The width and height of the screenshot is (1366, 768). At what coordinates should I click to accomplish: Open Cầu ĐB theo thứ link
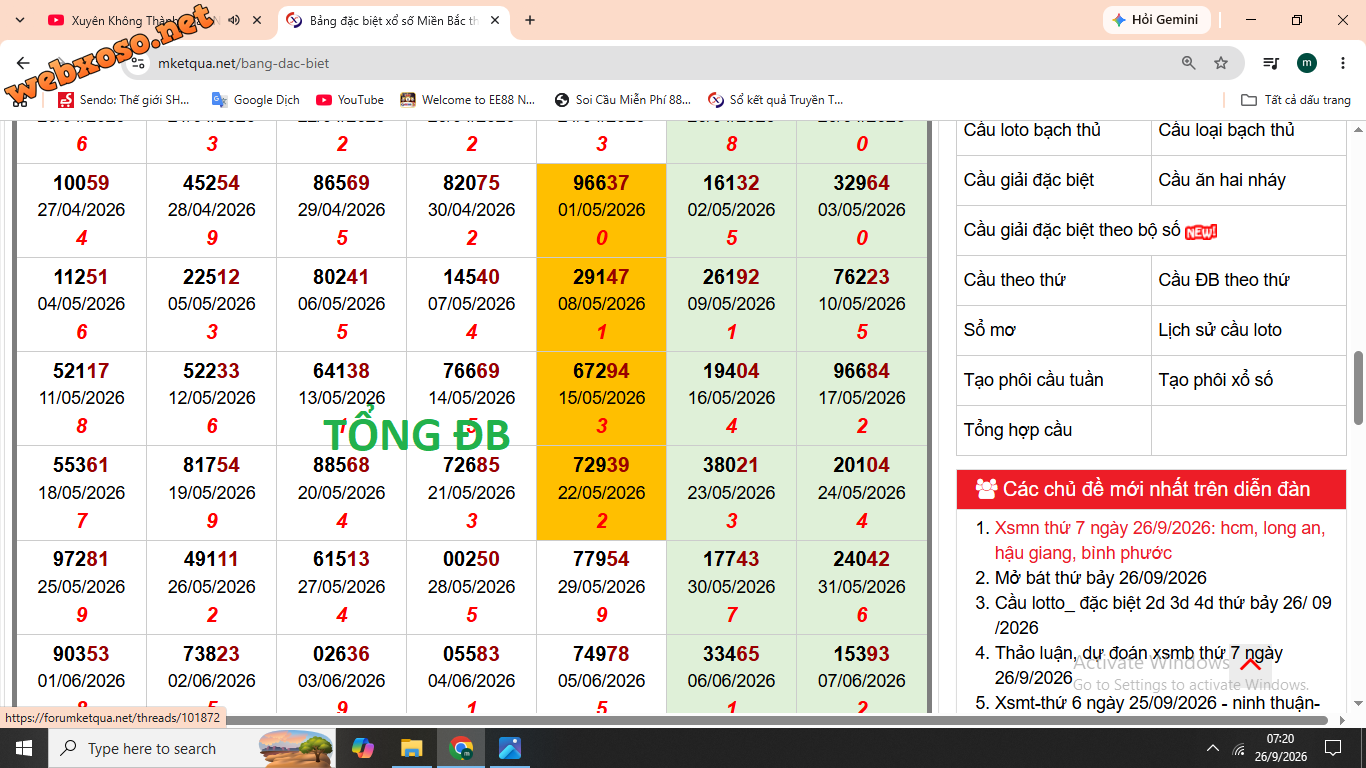click(1224, 280)
